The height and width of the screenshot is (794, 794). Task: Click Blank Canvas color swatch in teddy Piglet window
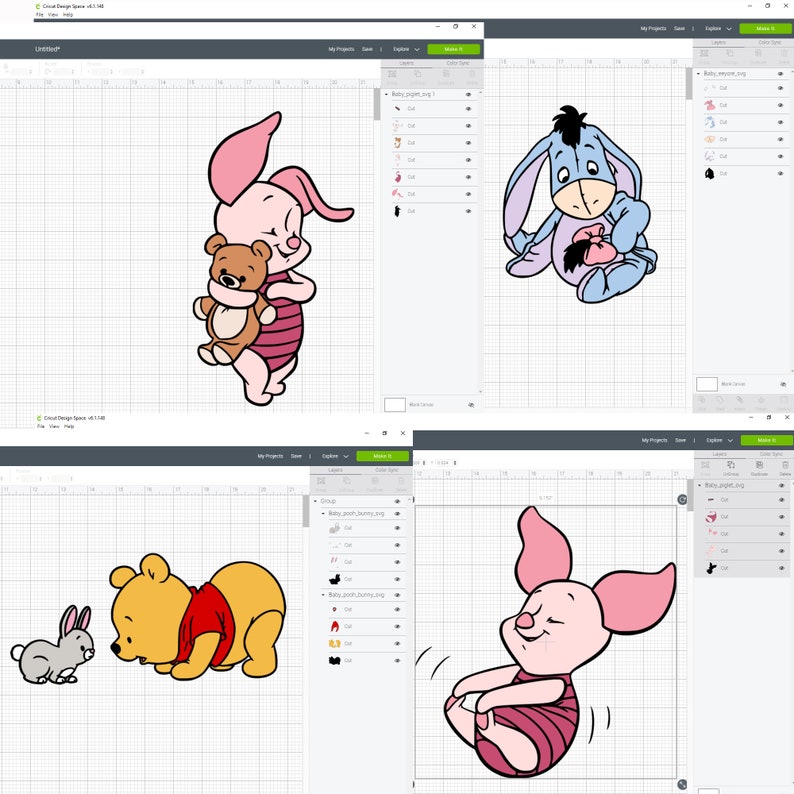(x=394, y=405)
